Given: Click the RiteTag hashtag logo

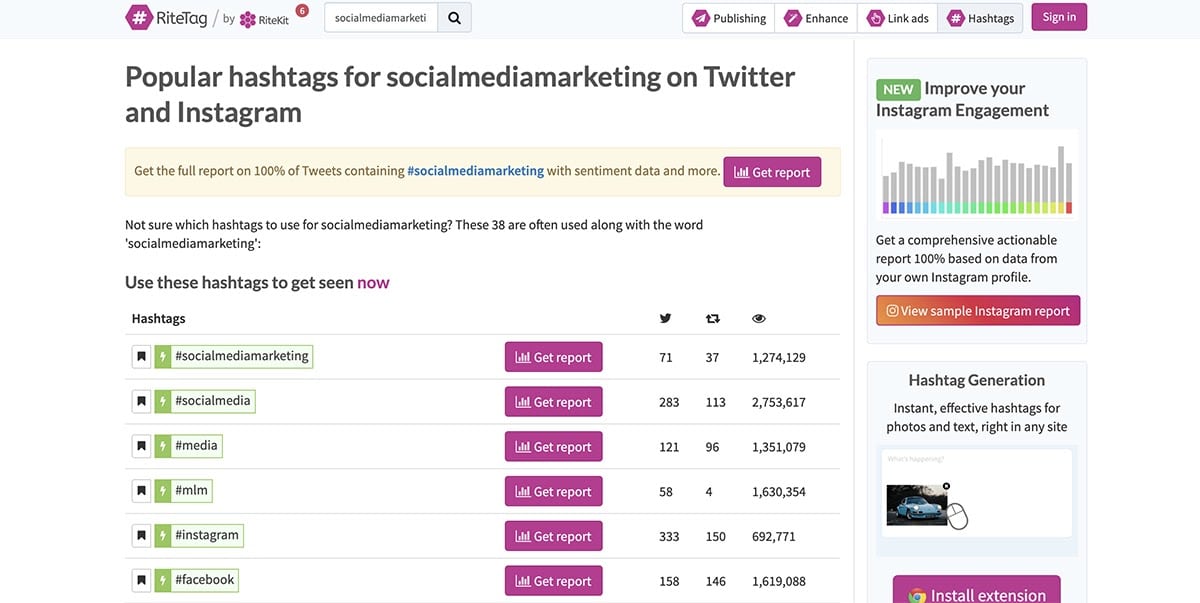Looking at the screenshot, I should [140, 17].
